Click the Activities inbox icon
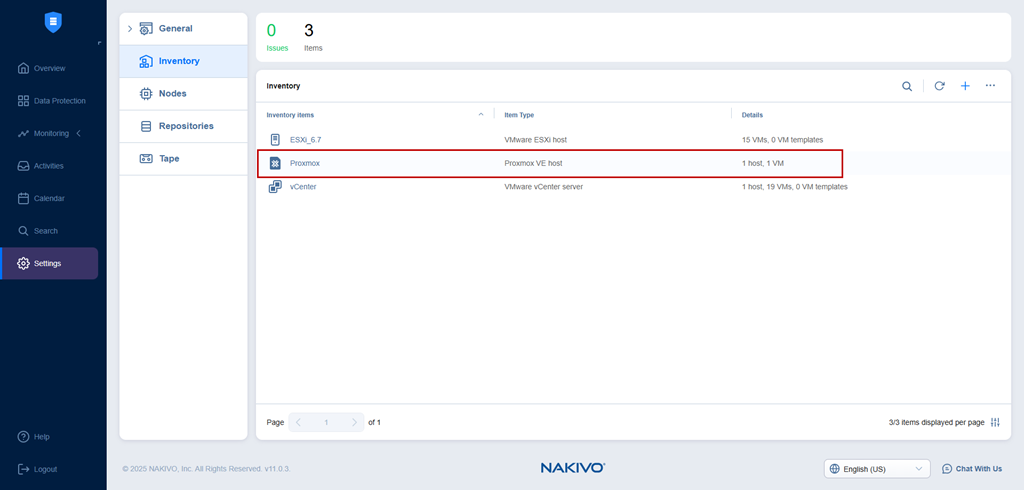The image size is (1024, 490). [x=24, y=166]
